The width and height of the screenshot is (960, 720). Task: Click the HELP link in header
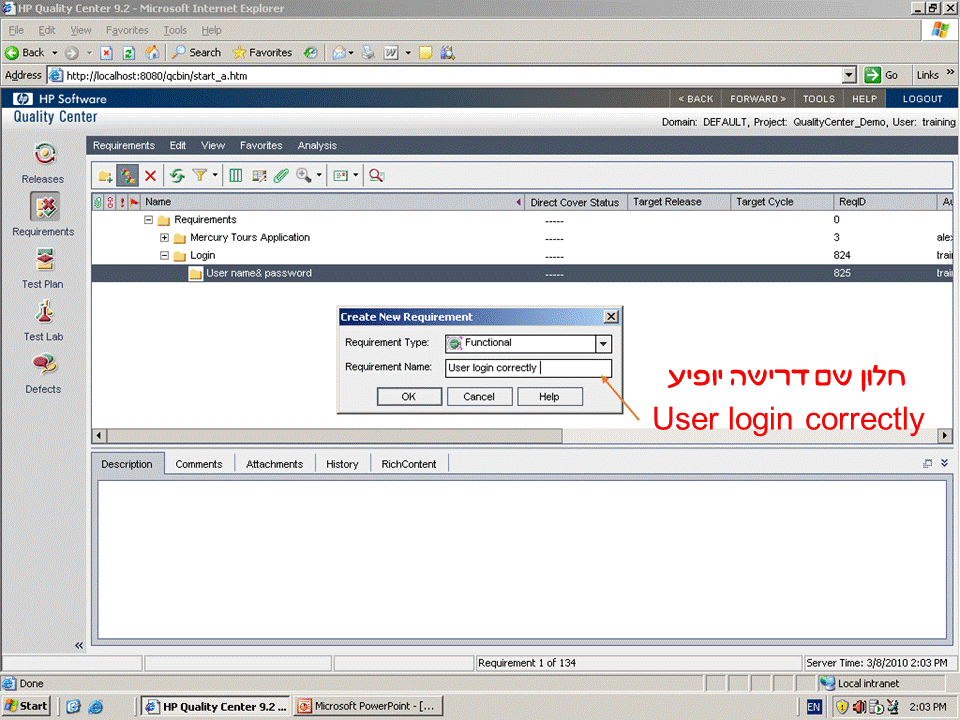pyautogui.click(x=864, y=99)
